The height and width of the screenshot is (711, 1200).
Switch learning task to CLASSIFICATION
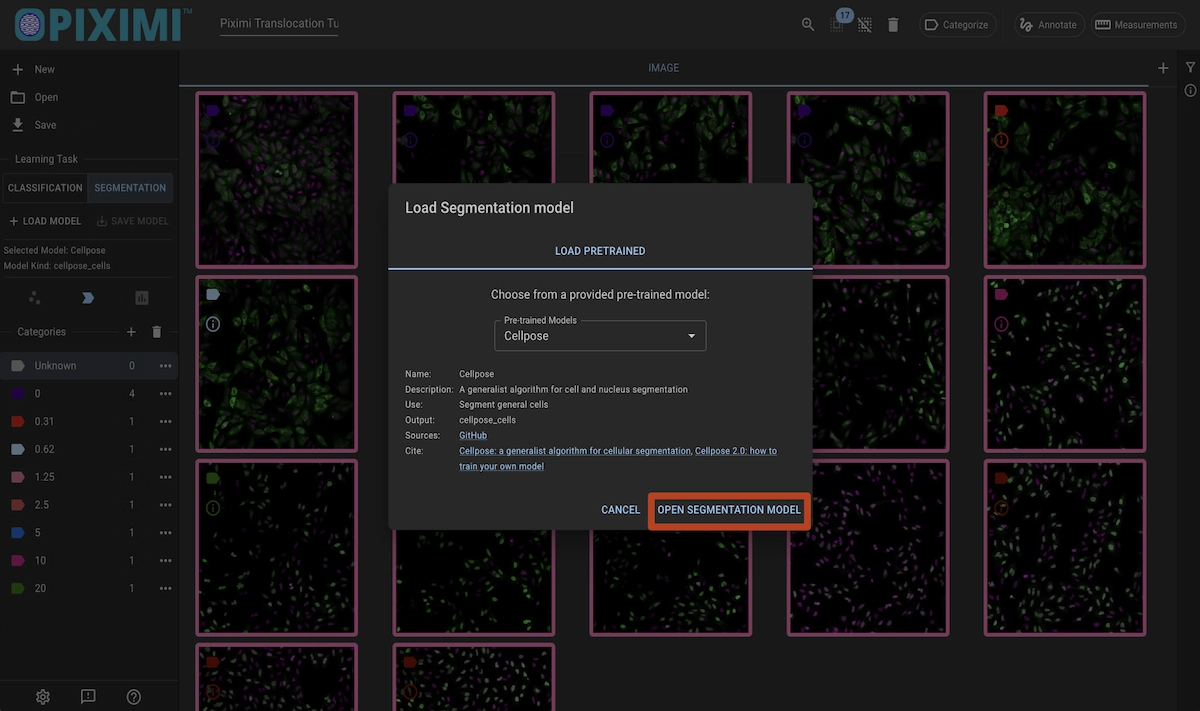(45, 188)
